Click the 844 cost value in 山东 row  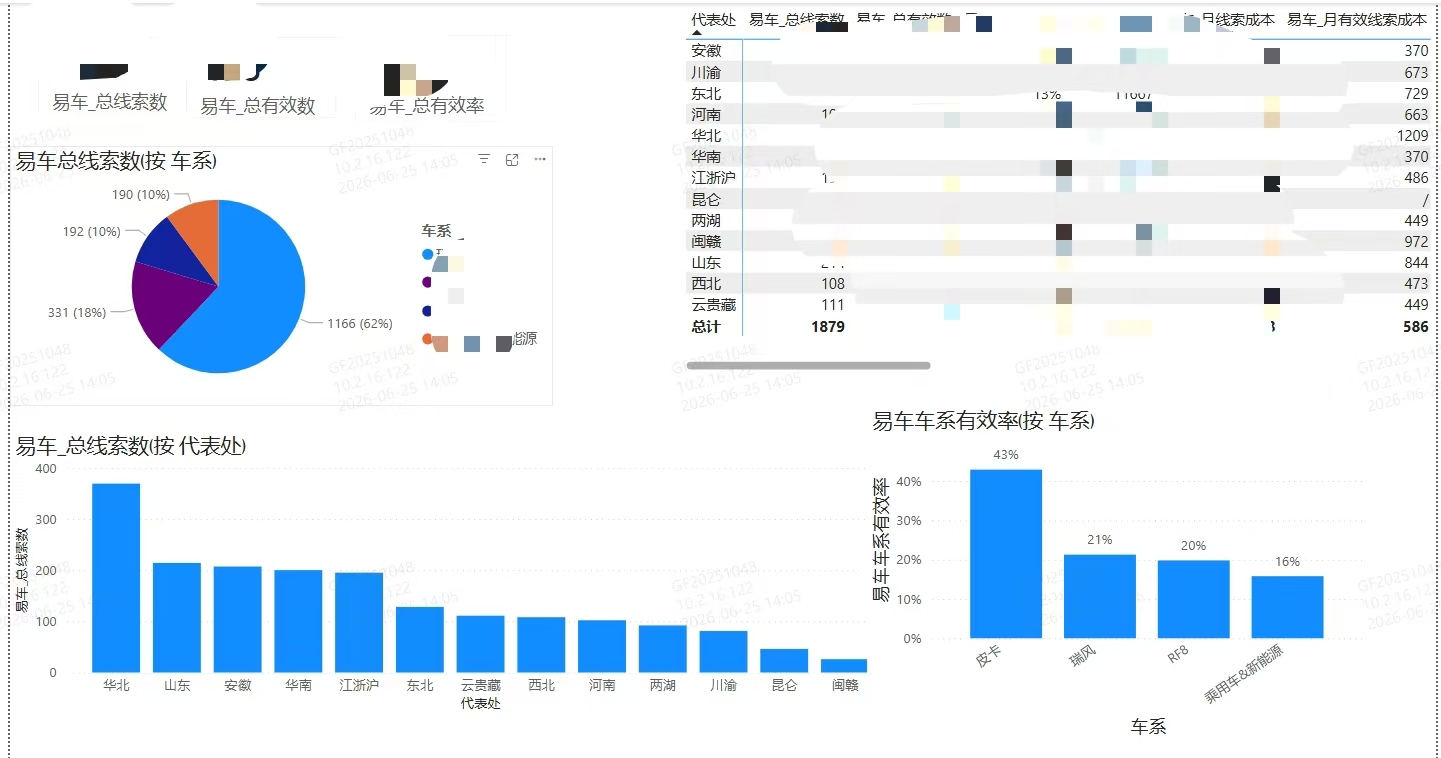pos(1416,263)
